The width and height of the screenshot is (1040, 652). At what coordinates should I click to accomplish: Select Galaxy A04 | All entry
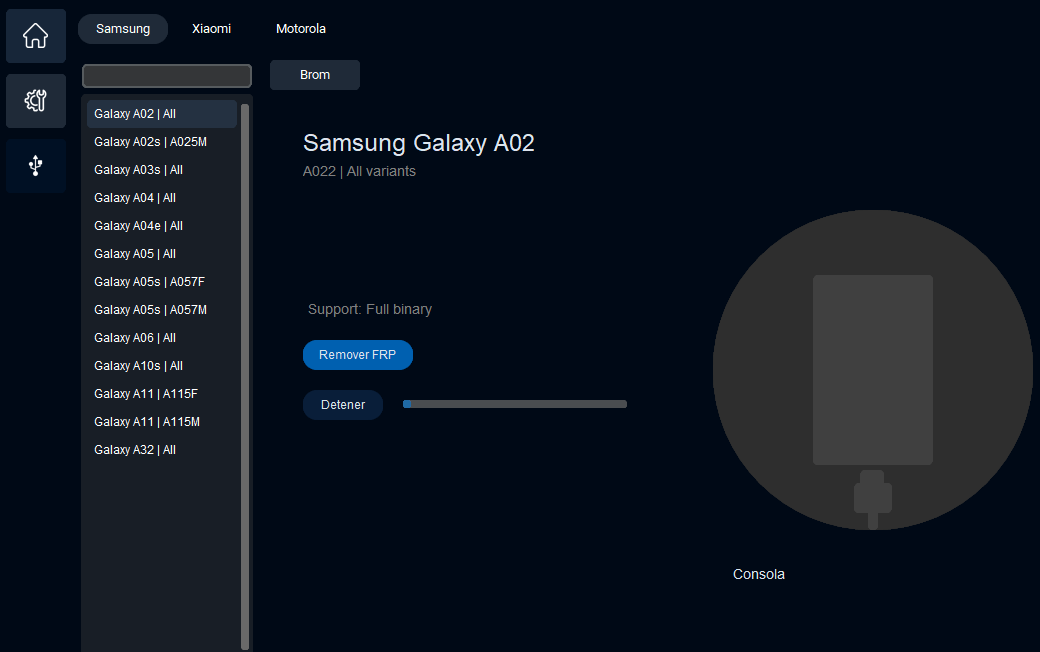(162, 198)
